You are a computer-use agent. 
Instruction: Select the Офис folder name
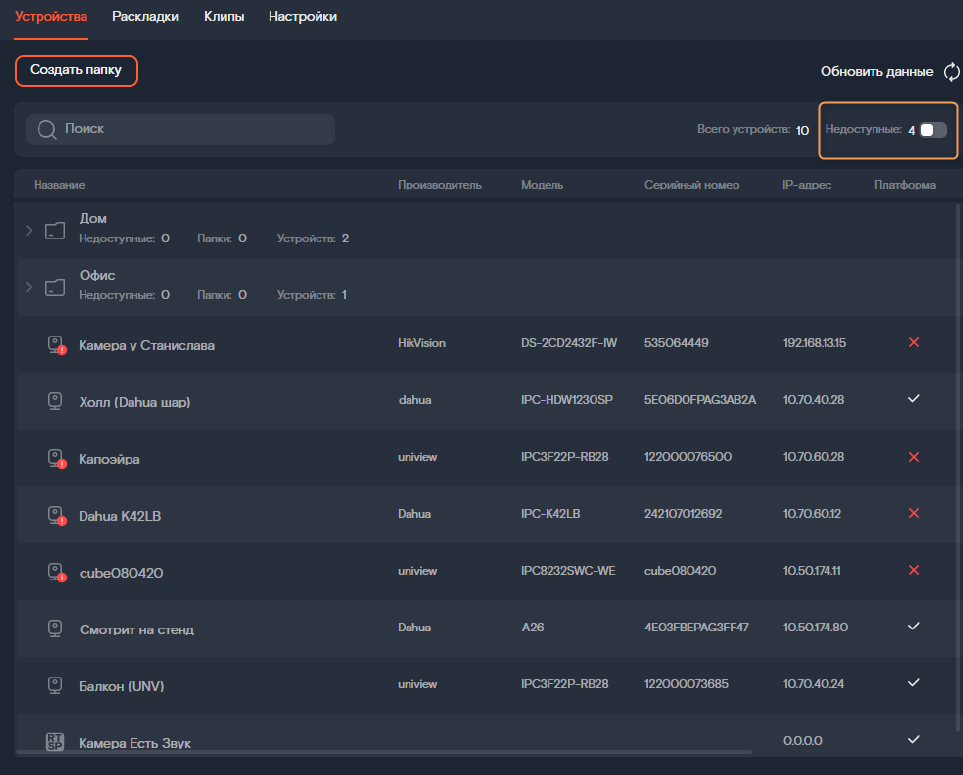[x=98, y=275]
